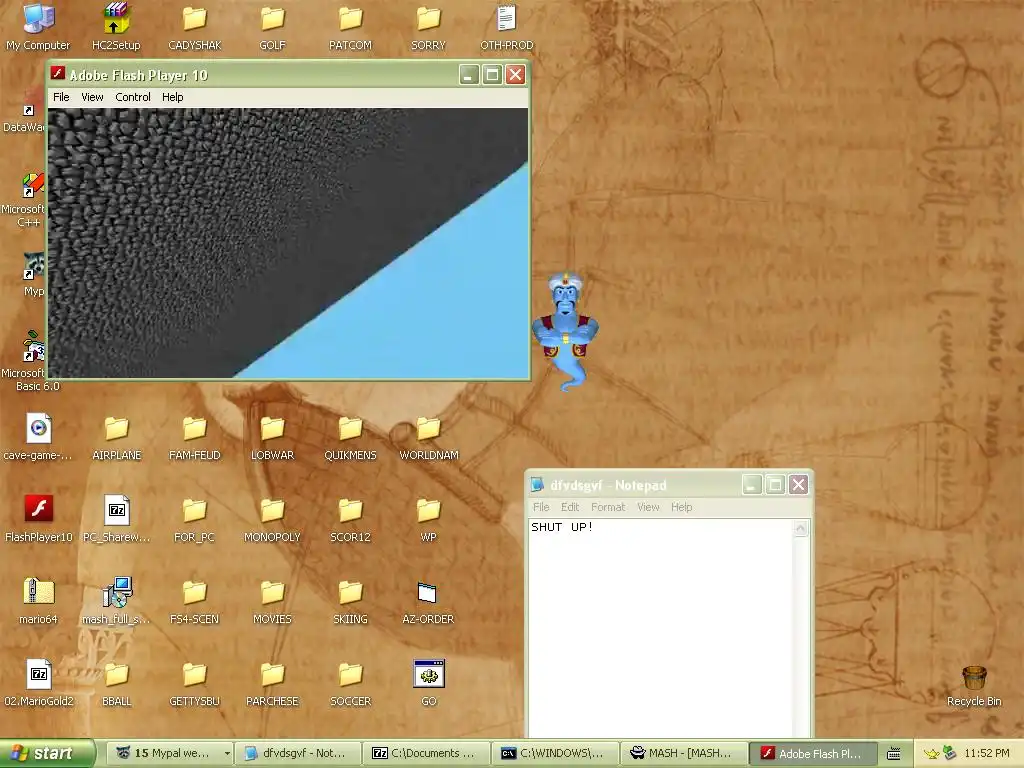Open Format menu in Notepad window
This screenshot has height=768, width=1024.
(x=608, y=507)
